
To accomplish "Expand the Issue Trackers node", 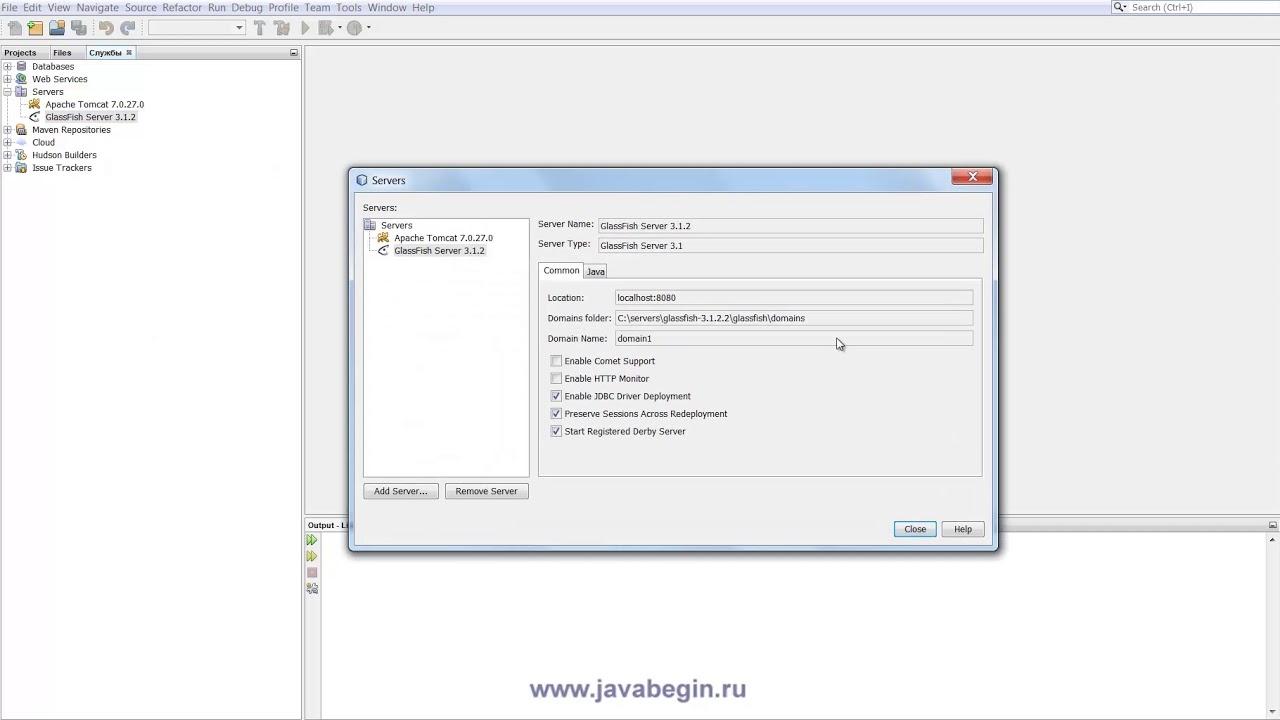I will [7, 168].
